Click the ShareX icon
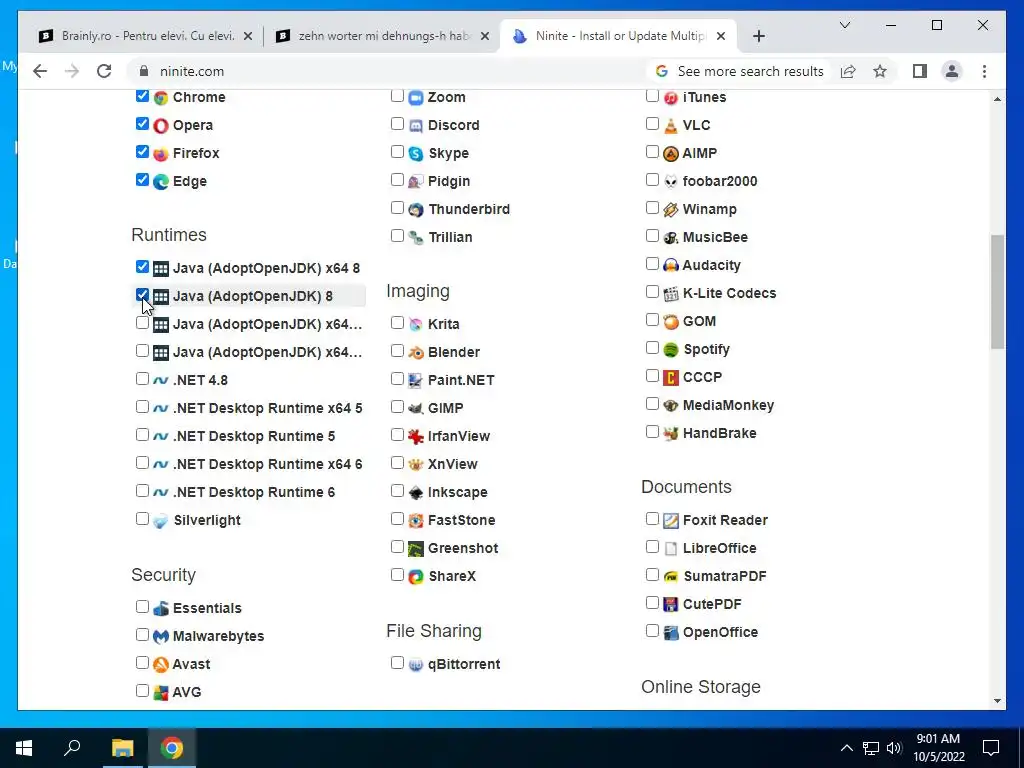This screenshot has height=768, width=1024. 416,577
